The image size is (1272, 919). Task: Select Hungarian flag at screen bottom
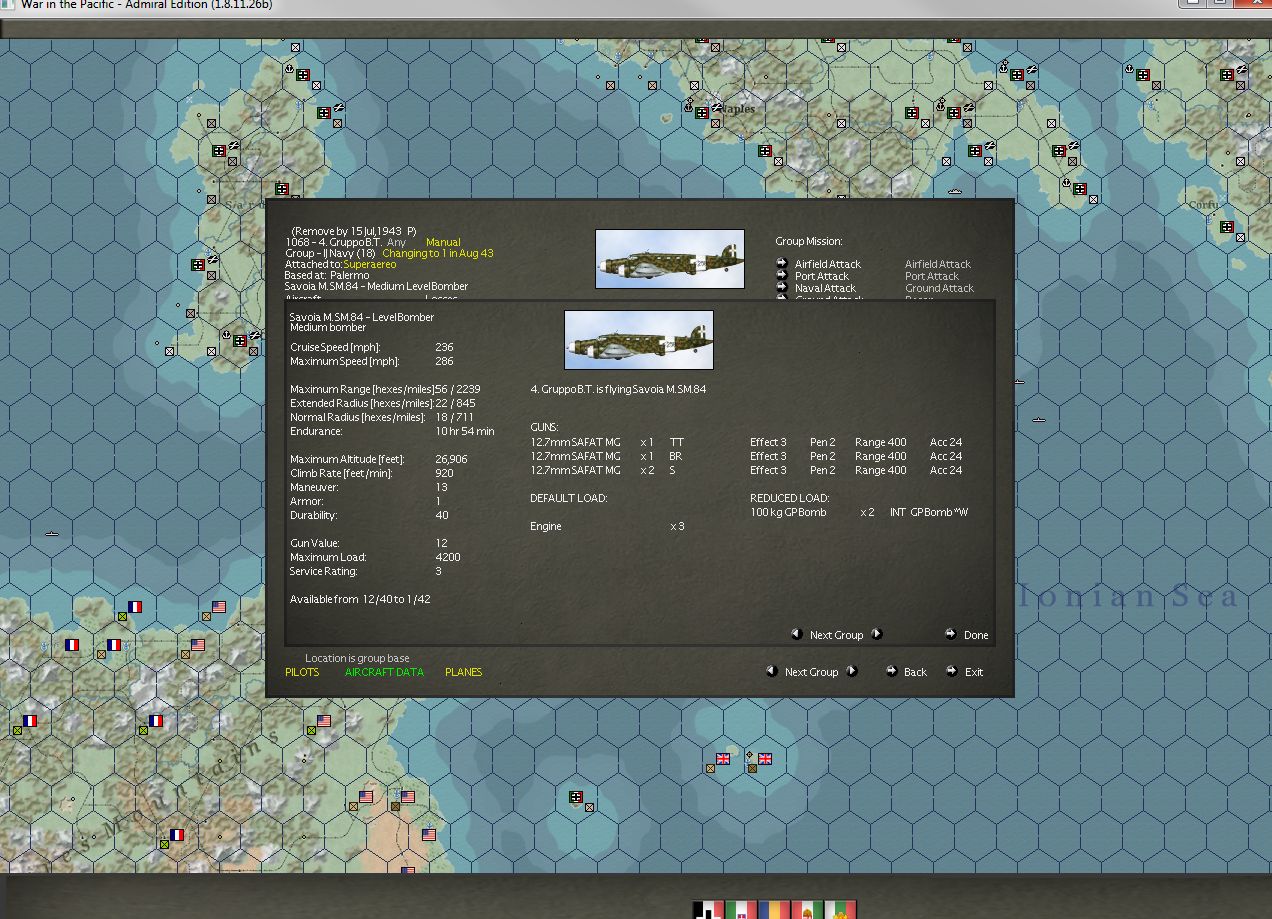[807, 910]
